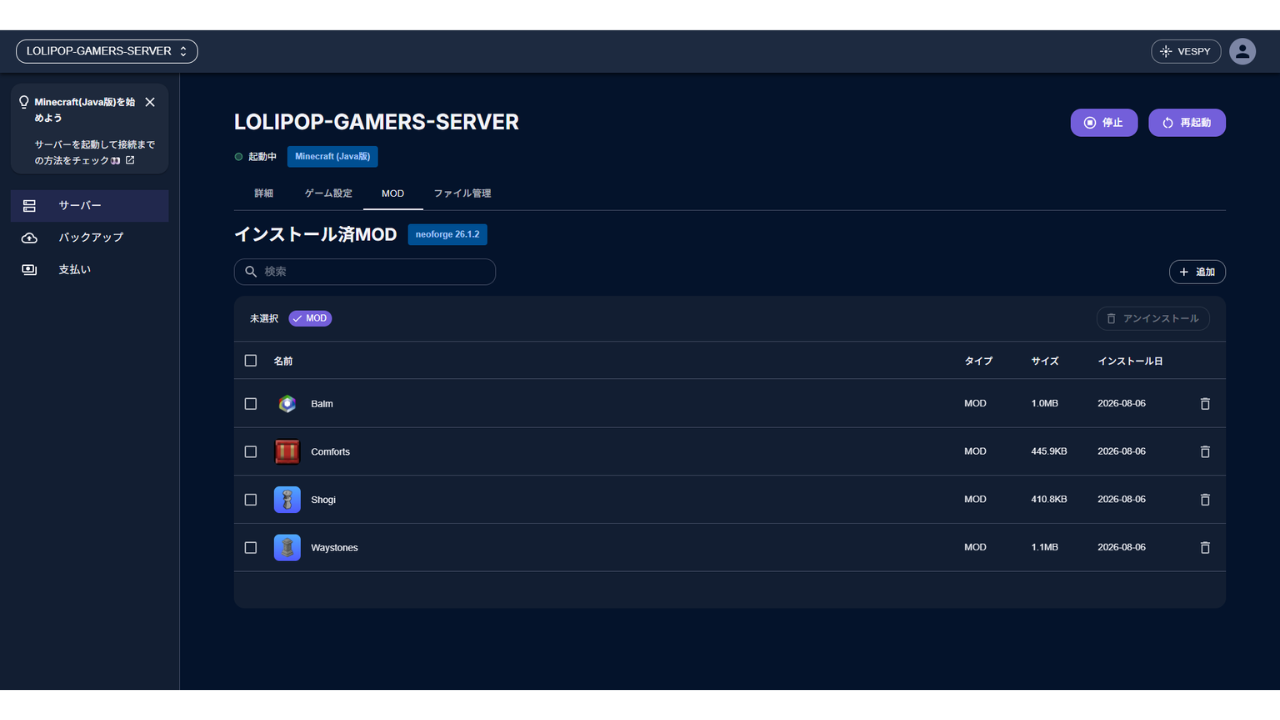Click the Waystones mod icon
This screenshot has width=1280, height=720.
(x=287, y=548)
